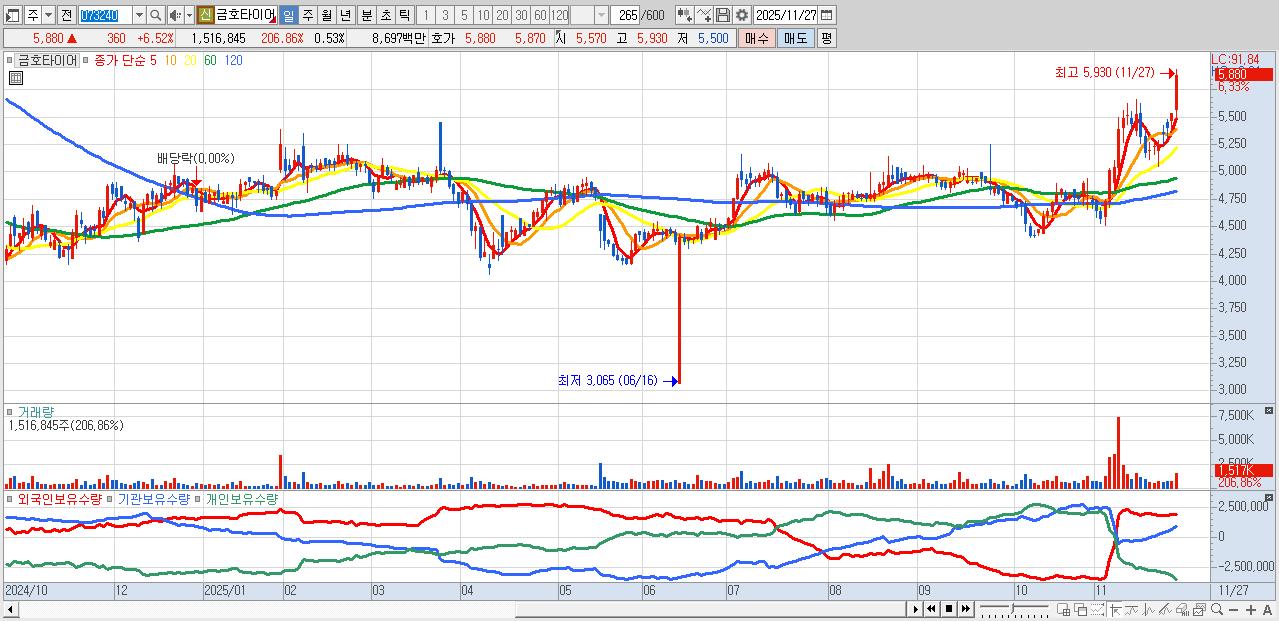The image size is (1279, 621).
Task: Open the calendar picker next to 2025/11/27
Action: [x=826, y=15]
